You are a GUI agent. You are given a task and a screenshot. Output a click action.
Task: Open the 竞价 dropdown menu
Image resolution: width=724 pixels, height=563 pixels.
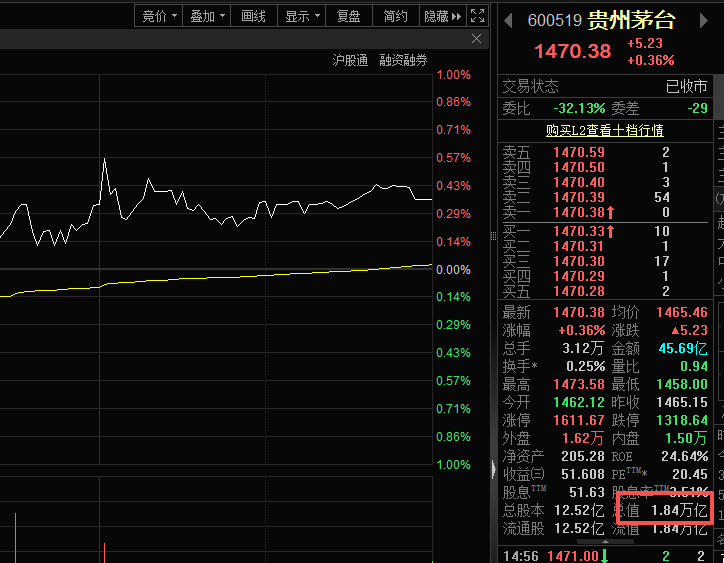click(x=159, y=16)
